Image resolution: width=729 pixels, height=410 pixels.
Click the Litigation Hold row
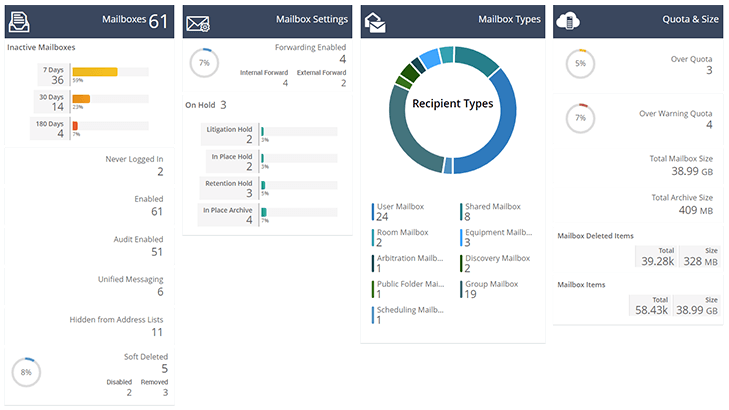coord(268,134)
